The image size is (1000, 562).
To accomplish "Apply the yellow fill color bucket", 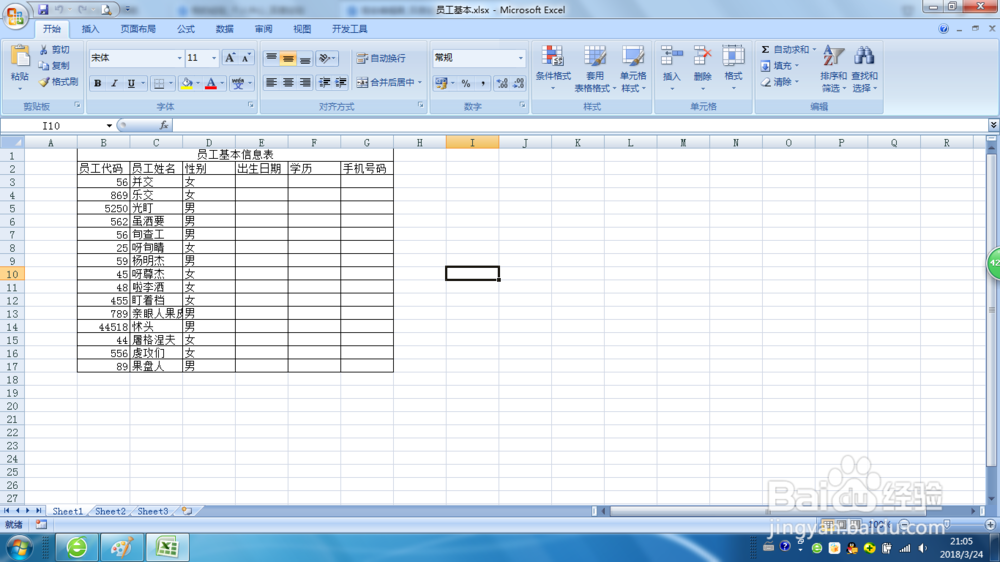I will [x=187, y=84].
